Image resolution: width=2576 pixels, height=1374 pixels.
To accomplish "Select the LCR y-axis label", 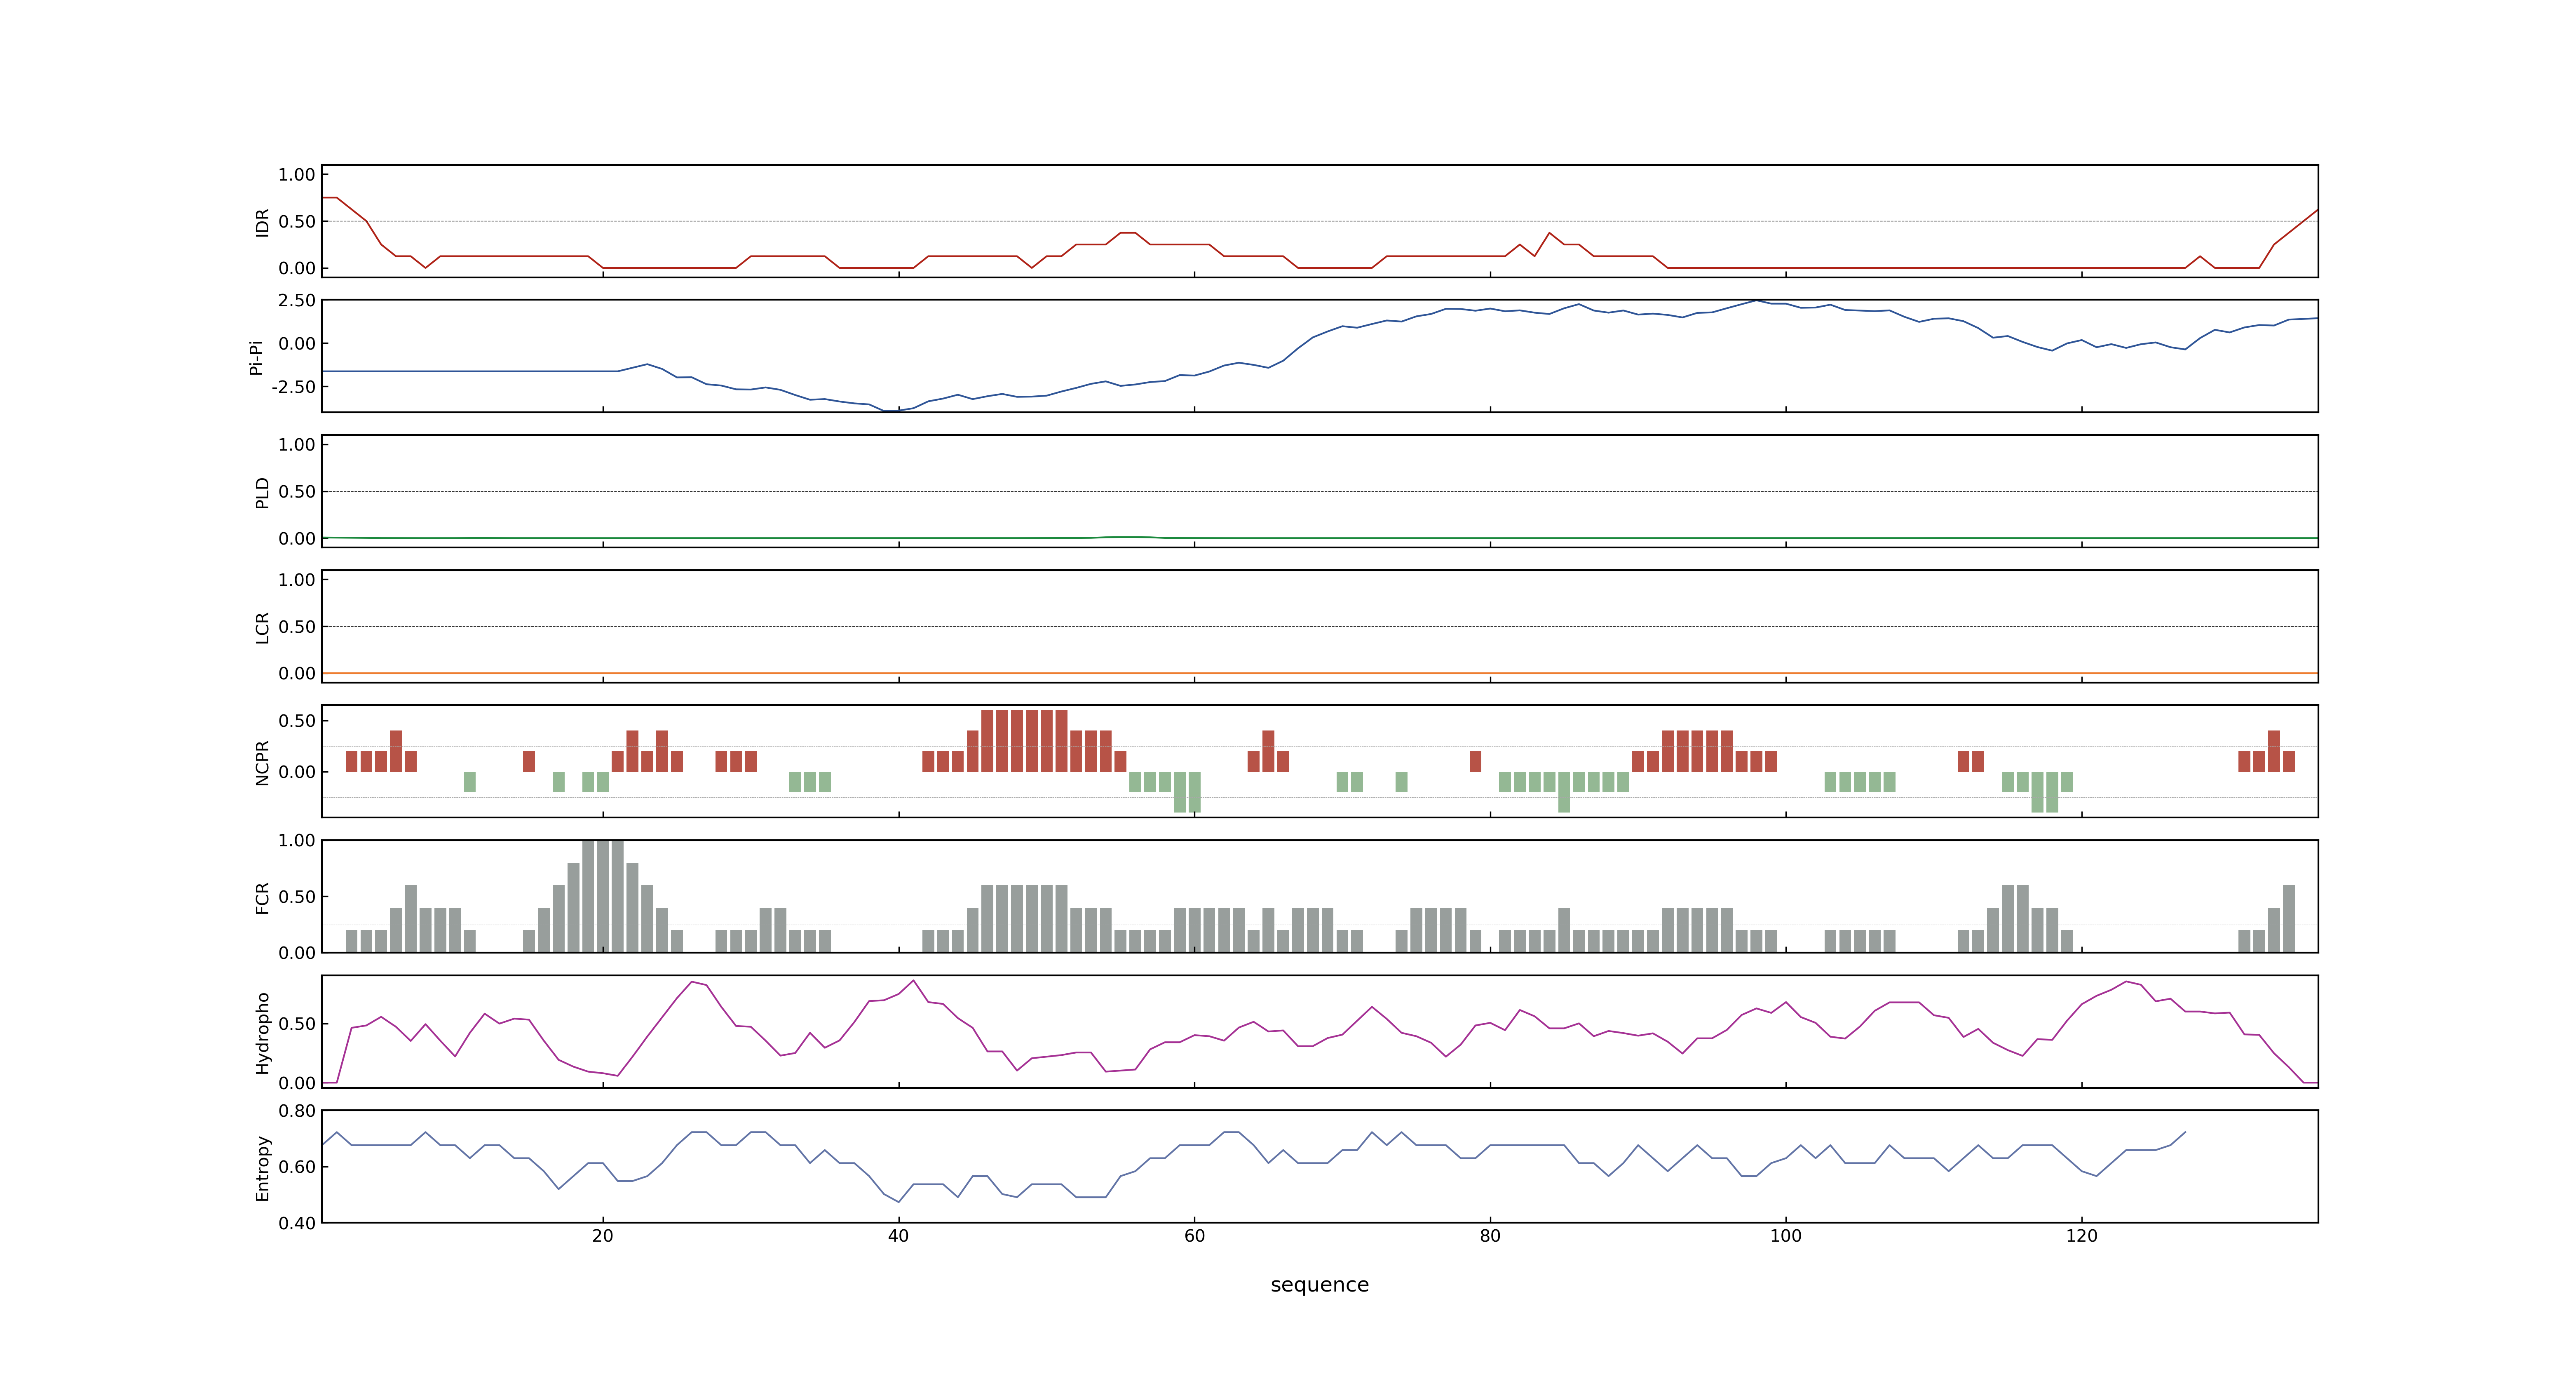I will (x=262, y=627).
